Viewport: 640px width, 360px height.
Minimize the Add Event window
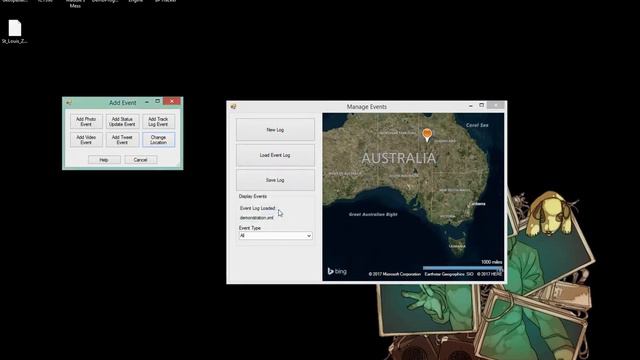pos(147,102)
